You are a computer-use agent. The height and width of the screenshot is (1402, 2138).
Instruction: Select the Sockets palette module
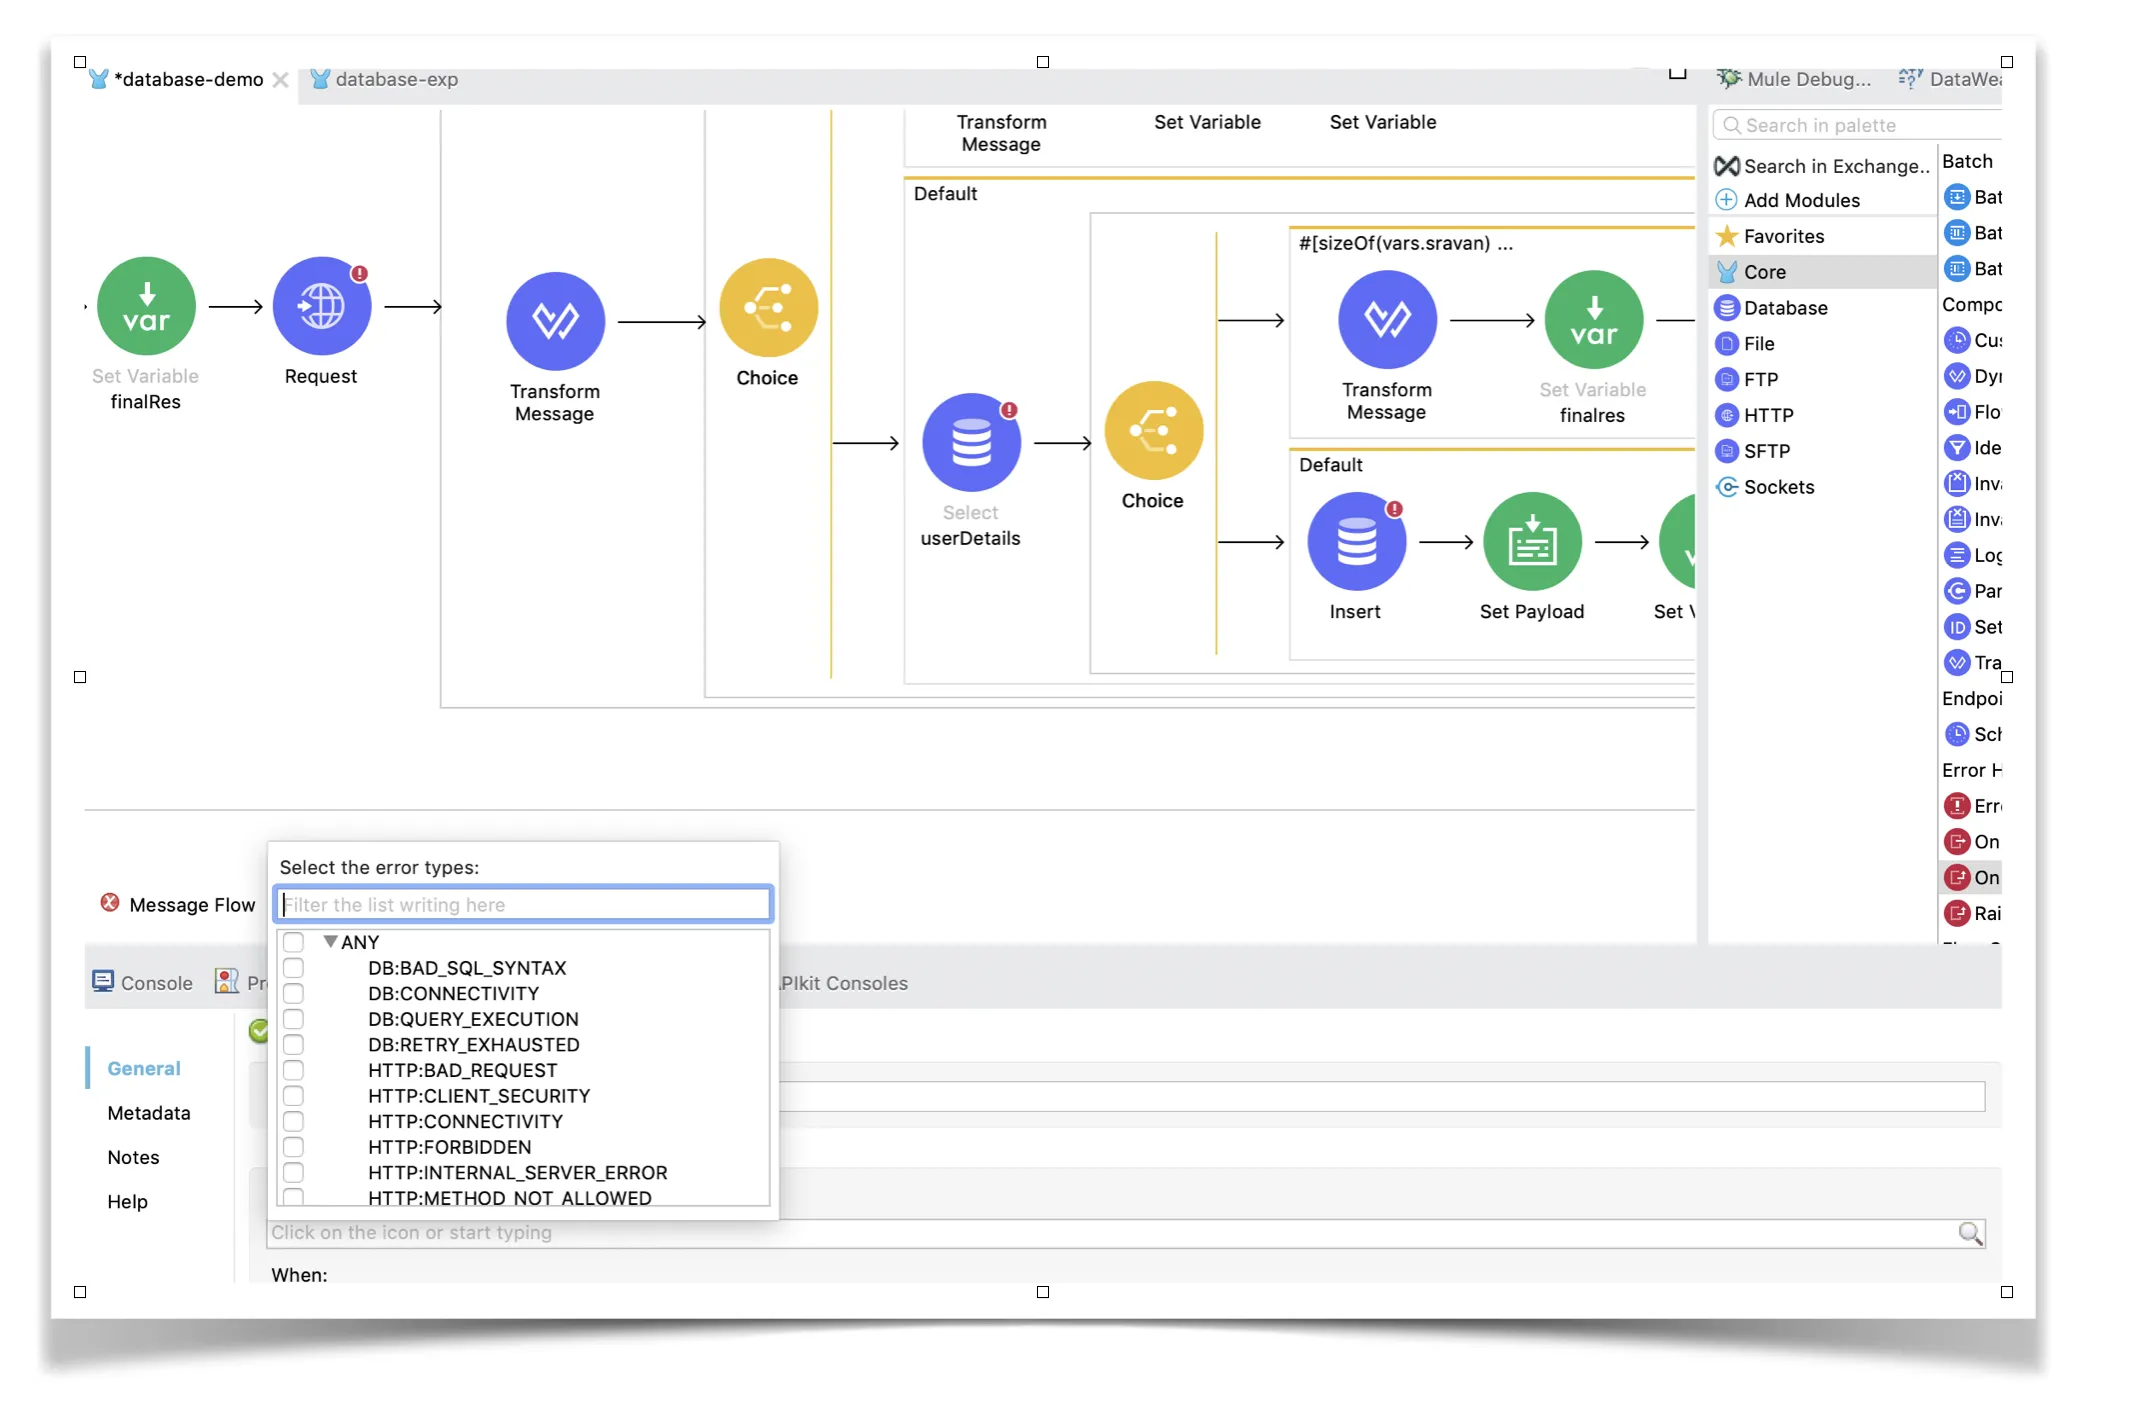tap(1765, 487)
